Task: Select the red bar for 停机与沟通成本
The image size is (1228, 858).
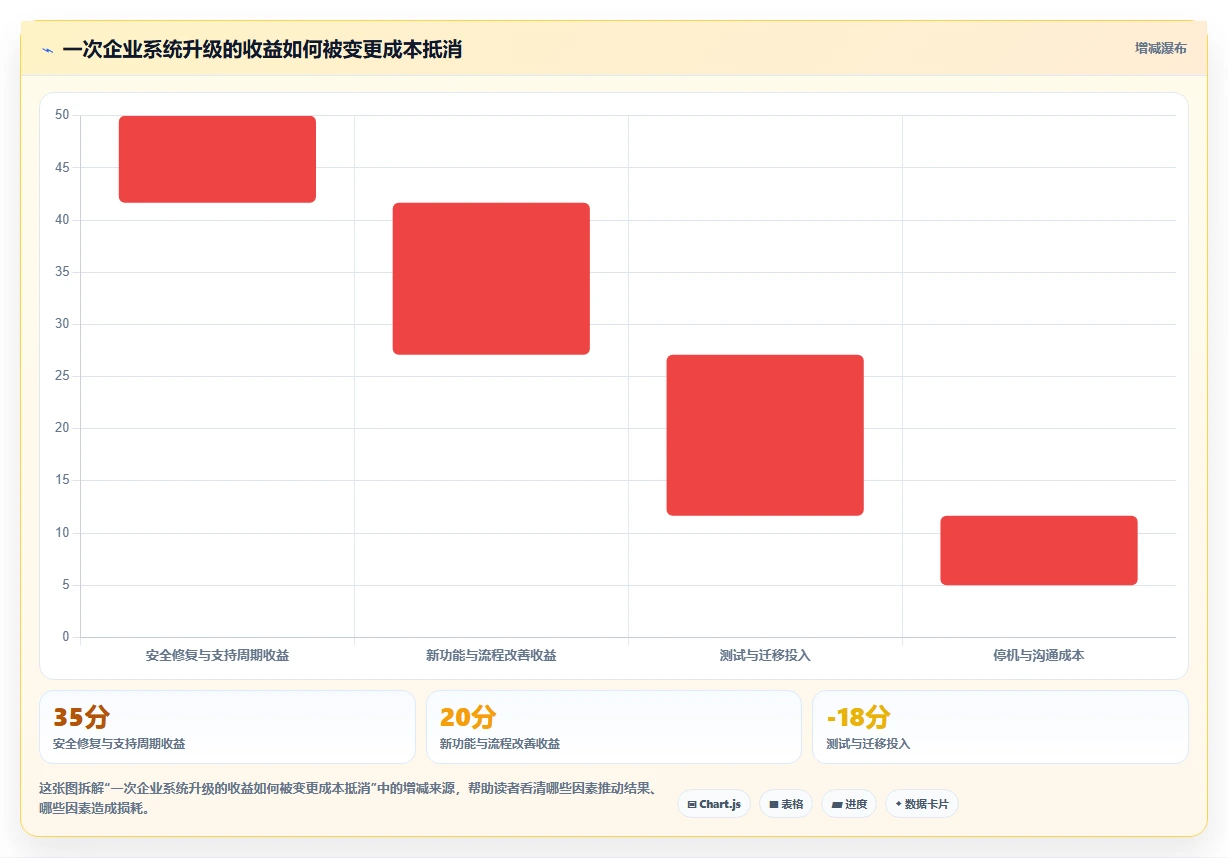Action: point(1039,550)
